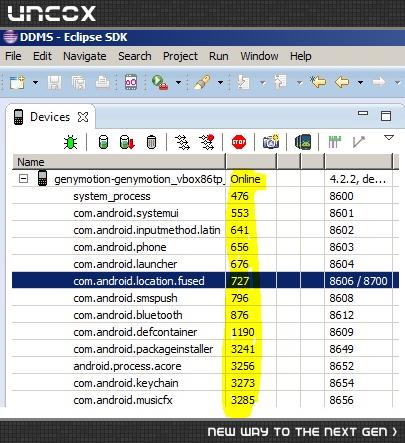Screen dimensions: 405x443
Task: Select the com.android.smspush process
Action: tap(205, 298)
